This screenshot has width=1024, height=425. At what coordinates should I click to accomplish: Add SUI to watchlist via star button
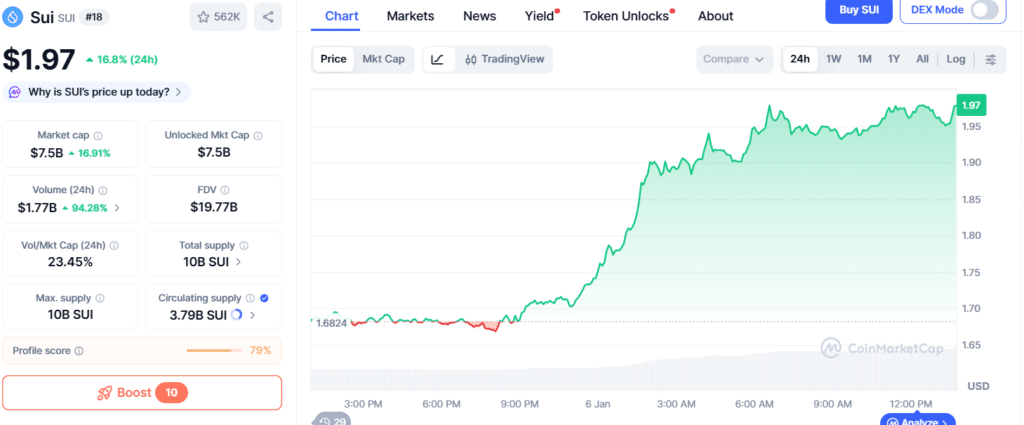218,18
